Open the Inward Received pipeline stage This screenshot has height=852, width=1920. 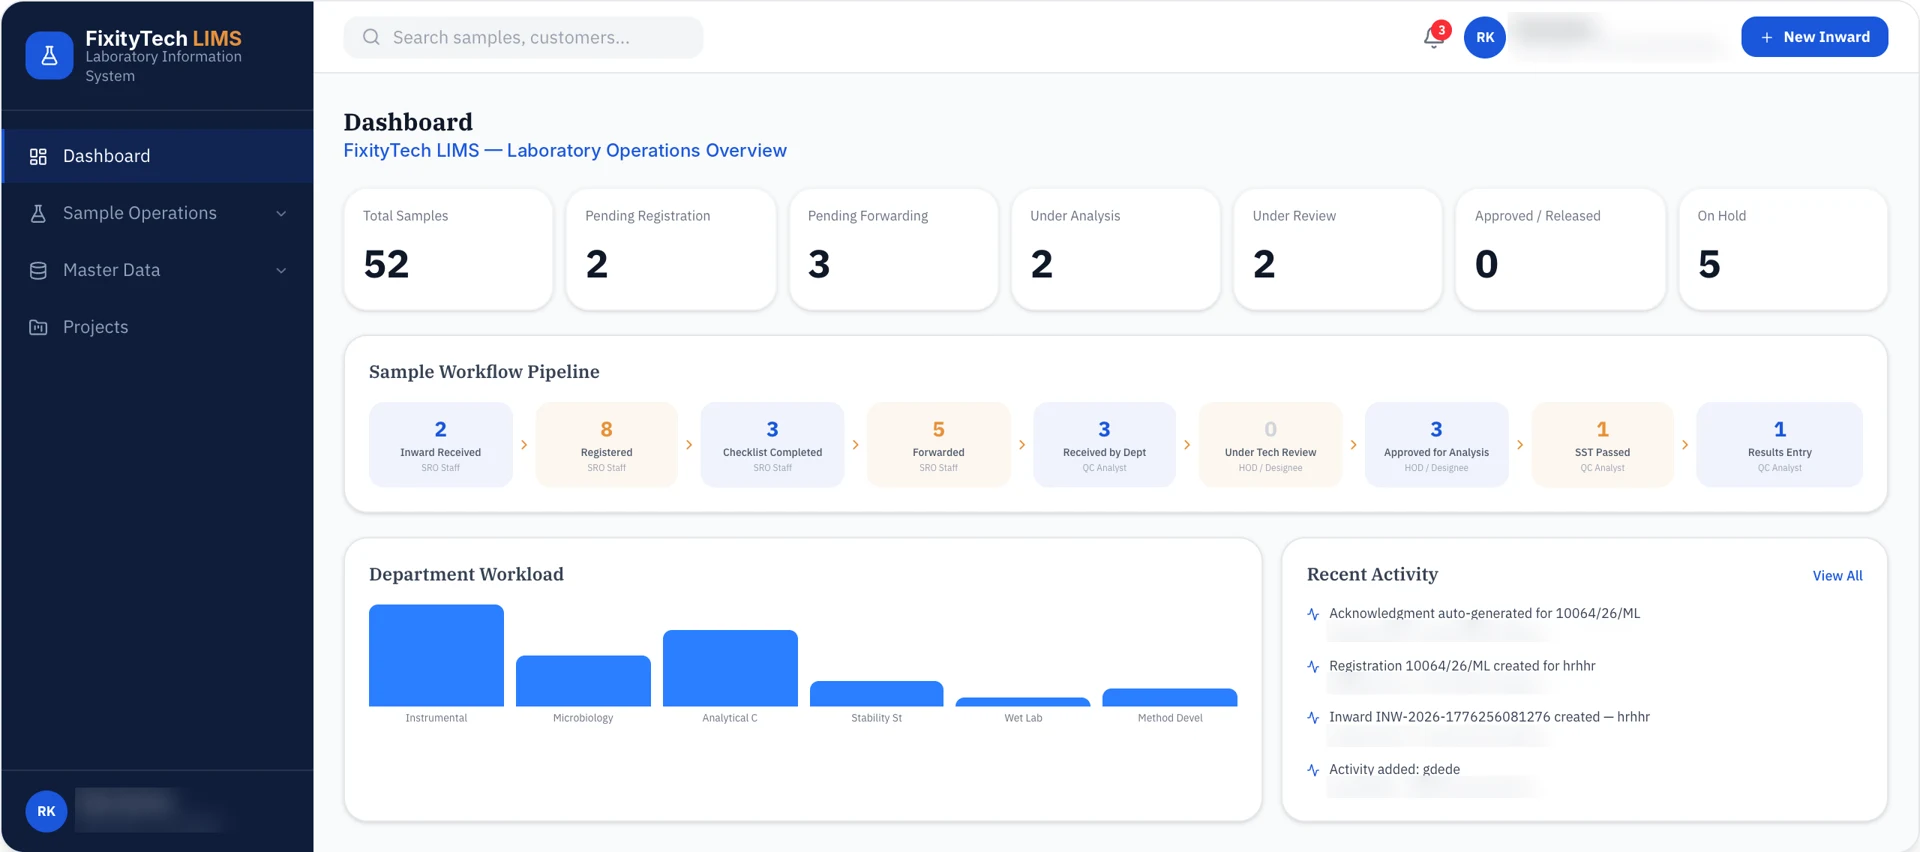(441, 445)
